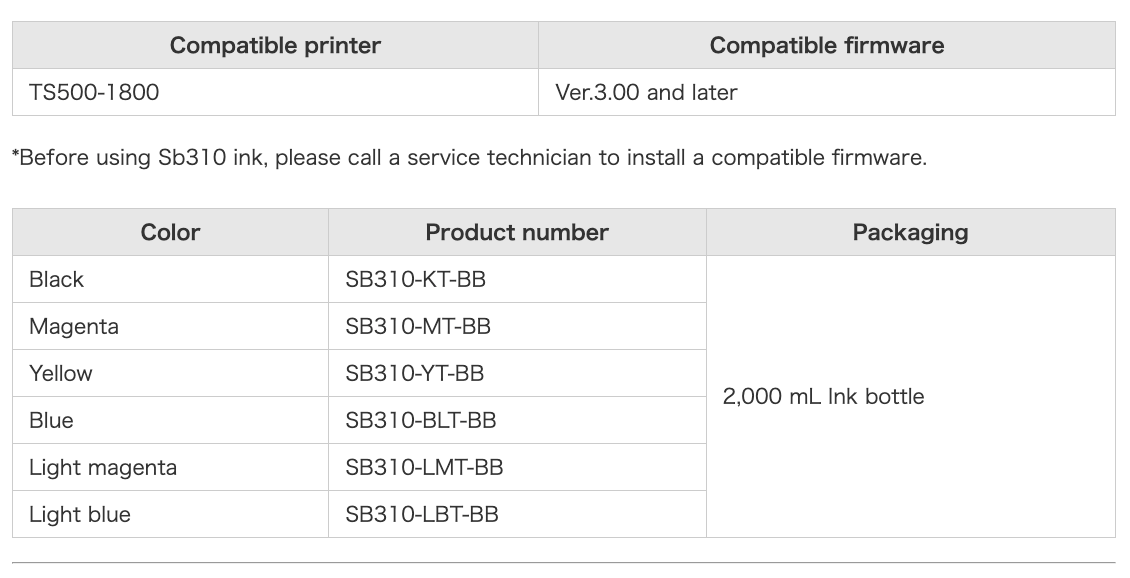This screenshot has height=578, width=1130.
Task: Click product number SB310-BLT-BB
Action: click(421, 420)
